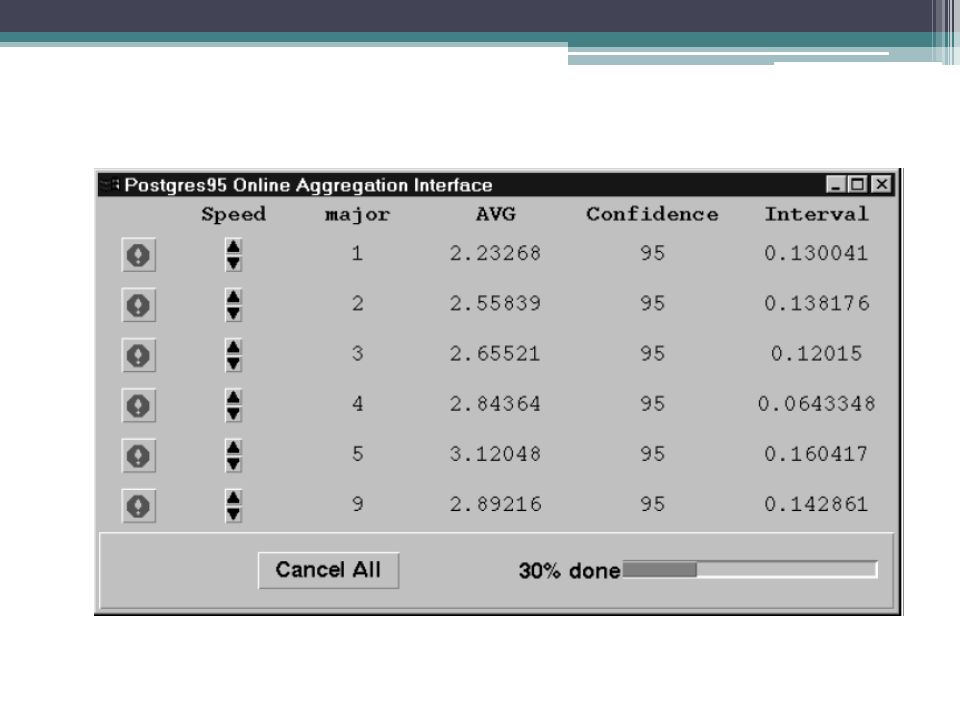This screenshot has height=720, width=960.
Task: Click the Postgres95 Online Aggregation Interface title
Action: coord(309,185)
